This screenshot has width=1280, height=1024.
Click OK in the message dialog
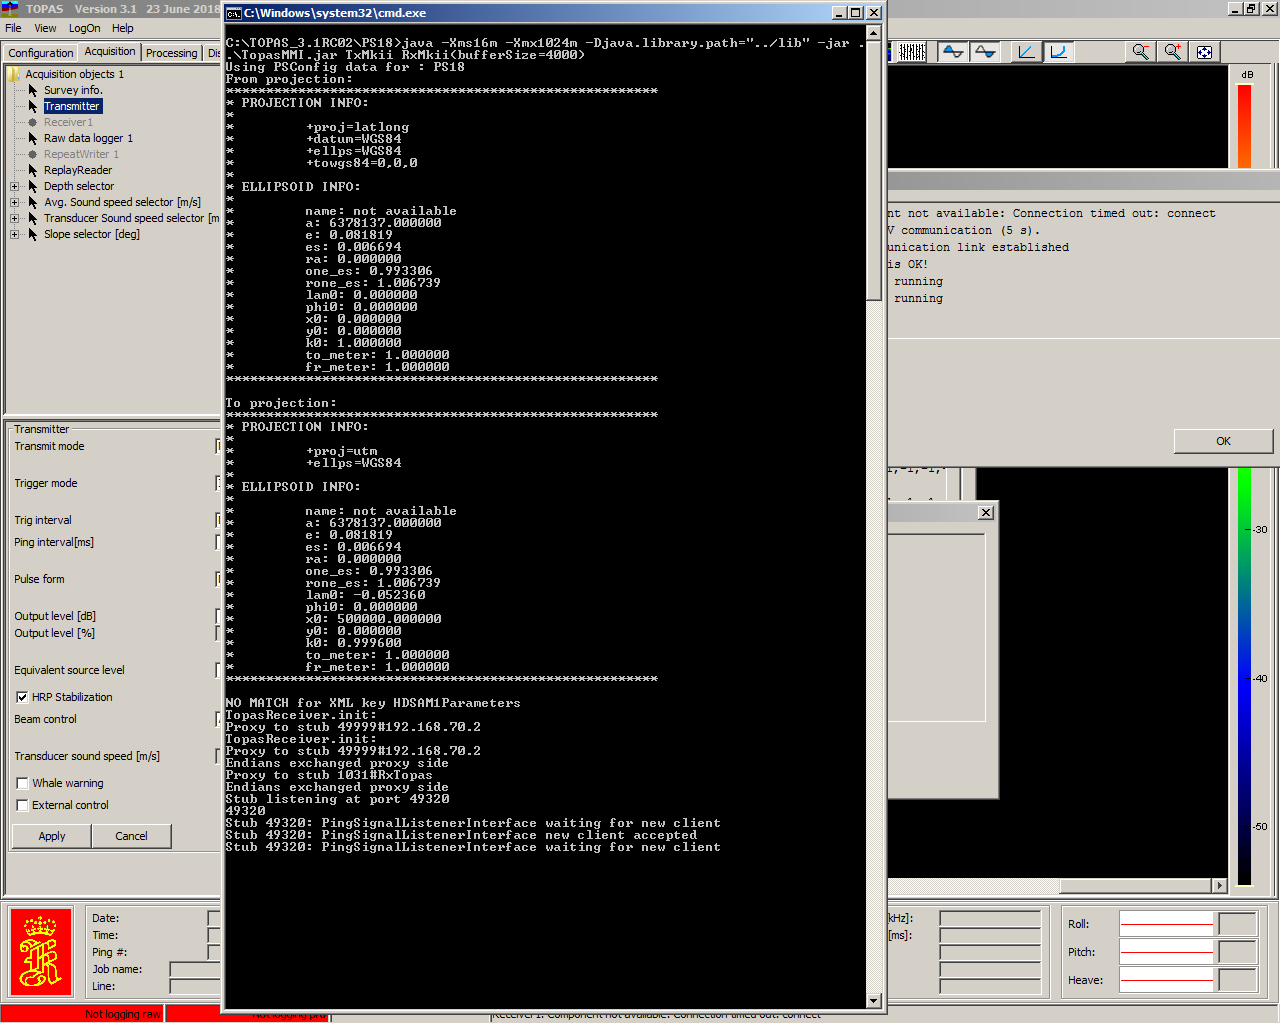coord(1223,441)
